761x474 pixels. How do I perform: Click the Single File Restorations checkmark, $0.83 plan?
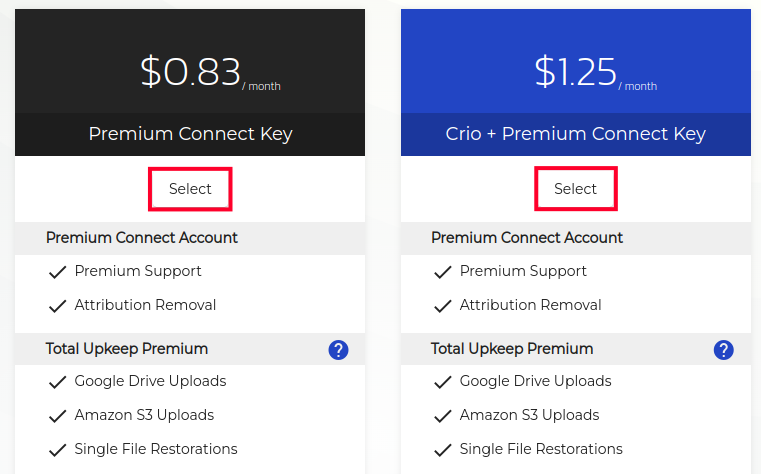coord(56,450)
